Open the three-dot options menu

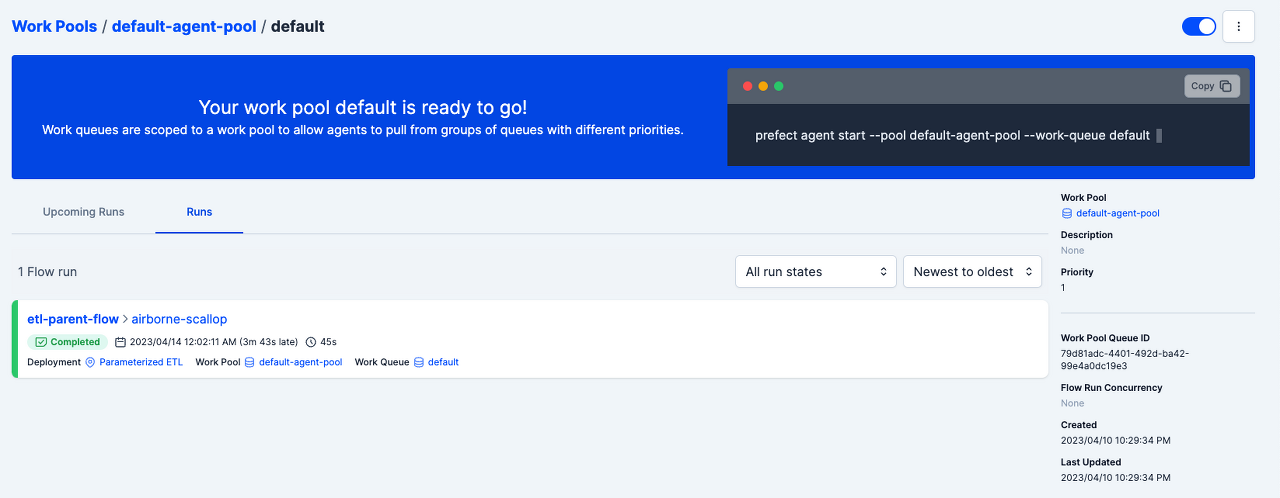pos(1239,26)
